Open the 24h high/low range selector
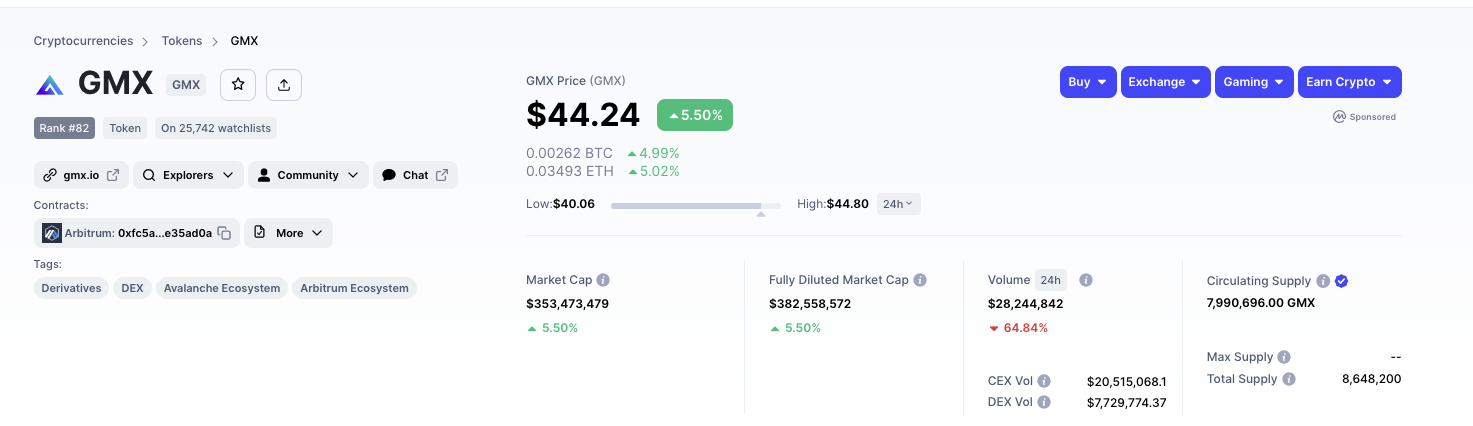The width and height of the screenshot is (1473, 426). pyautogui.click(x=898, y=204)
